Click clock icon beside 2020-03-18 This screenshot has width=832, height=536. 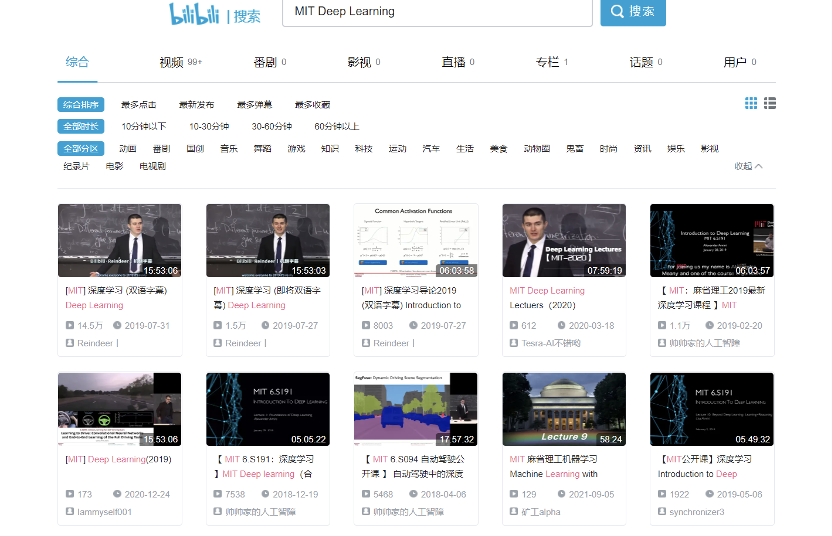561,325
